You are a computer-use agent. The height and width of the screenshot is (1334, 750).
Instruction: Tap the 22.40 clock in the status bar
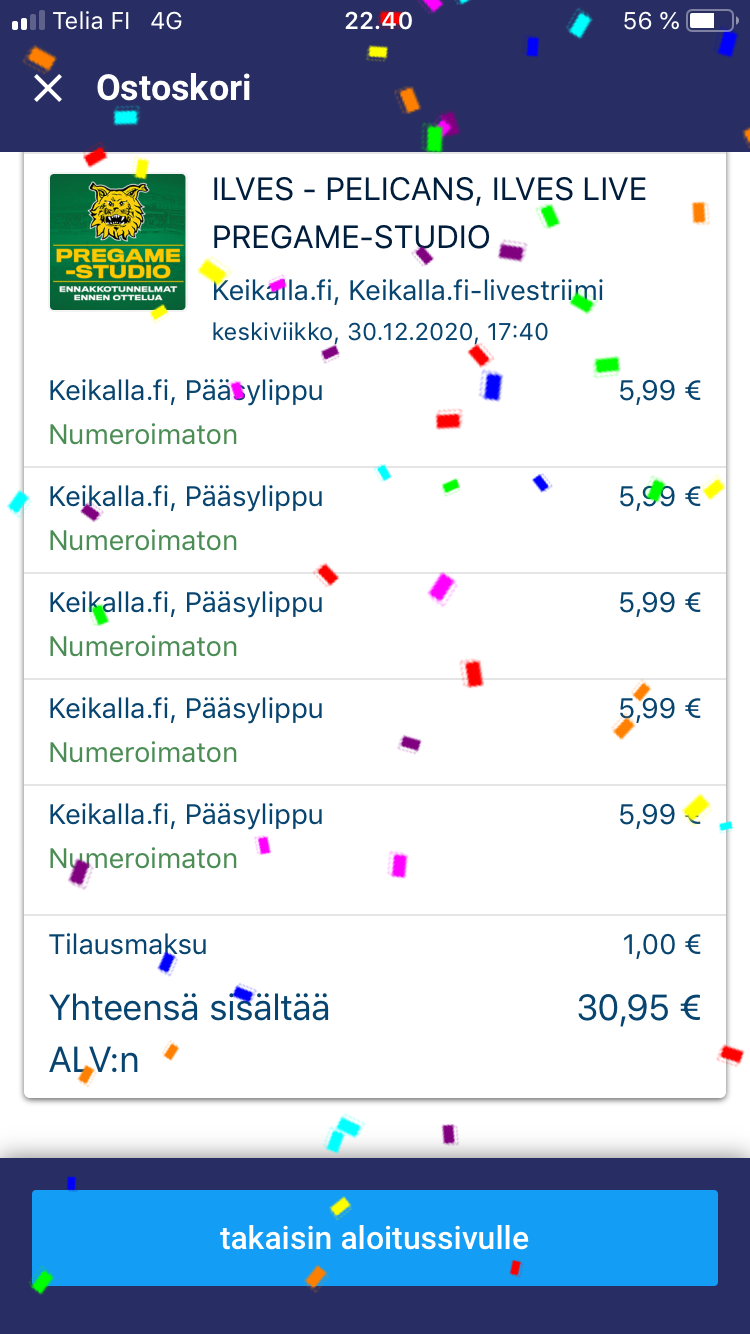[x=378, y=21]
